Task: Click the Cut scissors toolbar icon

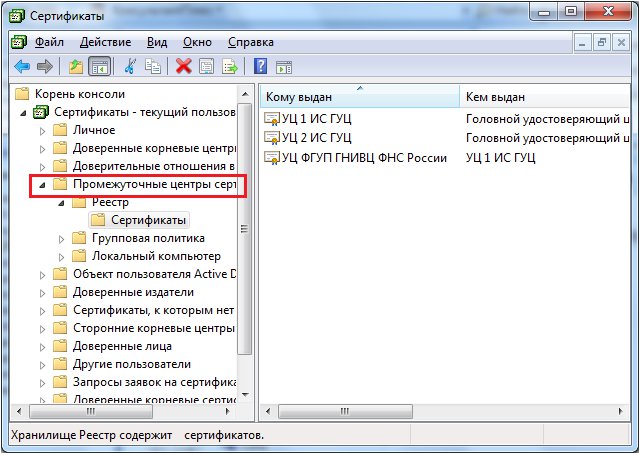Action: tap(130, 67)
